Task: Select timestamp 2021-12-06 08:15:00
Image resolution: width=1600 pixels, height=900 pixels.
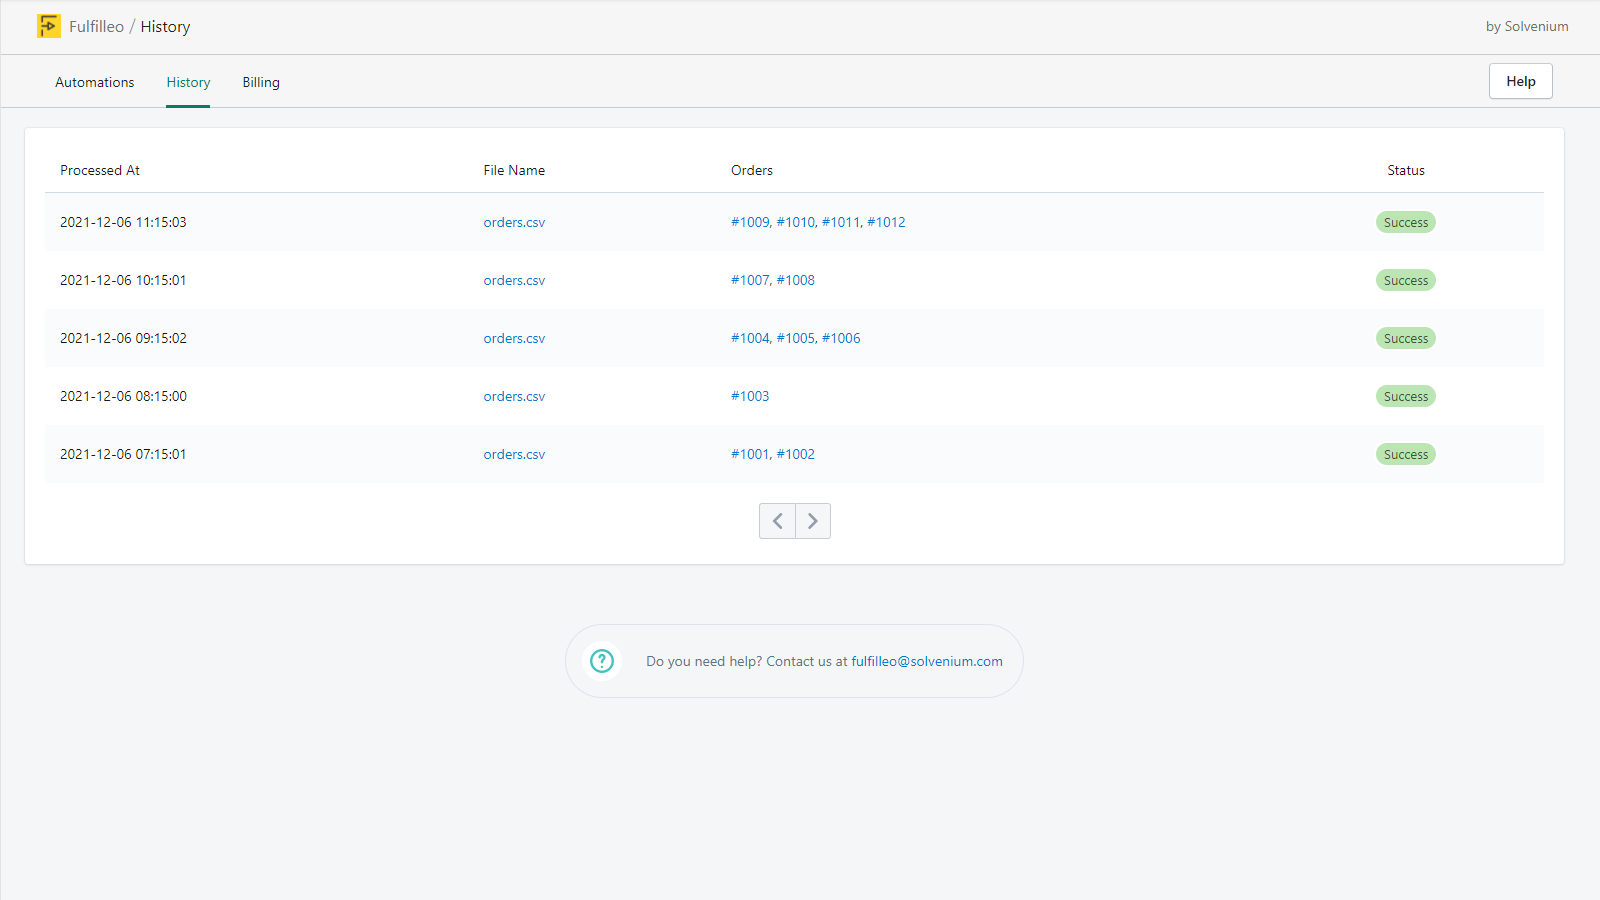Action: [x=123, y=396]
